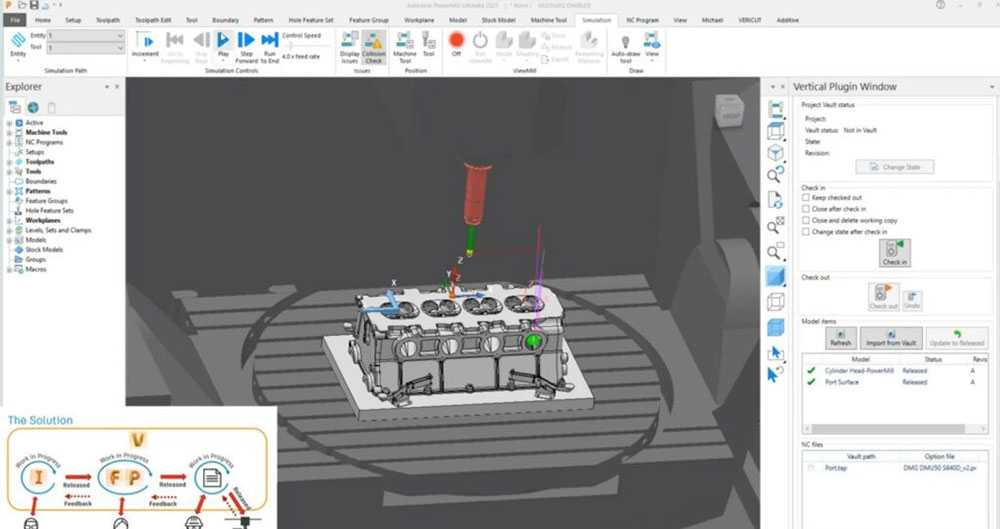Image resolution: width=1000 pixels, height=529 pixels.
Task: Select Cylinder Head-PowerMill model row
Action: pos(895,371)
